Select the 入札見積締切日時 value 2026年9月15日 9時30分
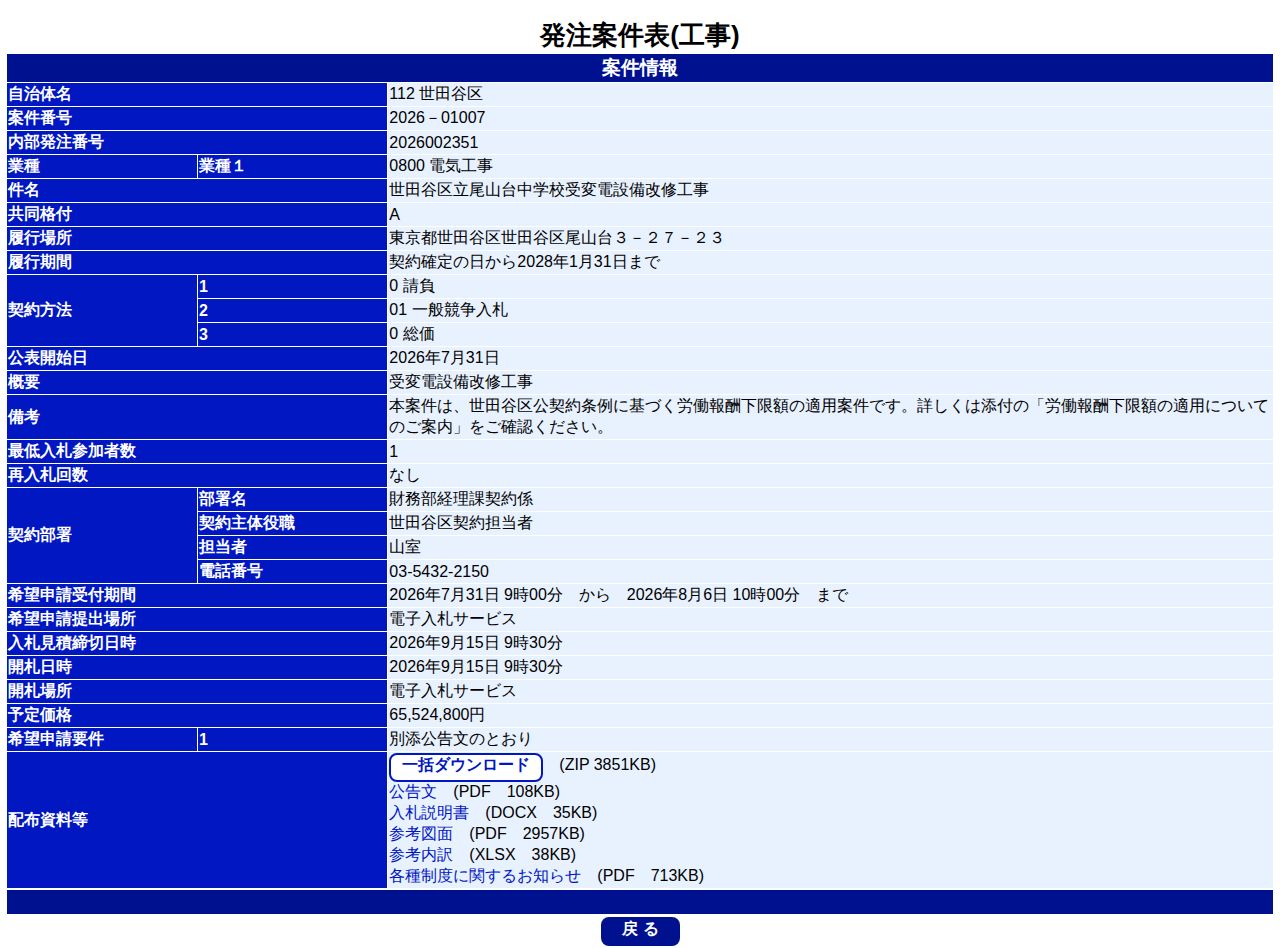Screen dimensions: 1280x948 pyautogui.click(x=476, y=643)
